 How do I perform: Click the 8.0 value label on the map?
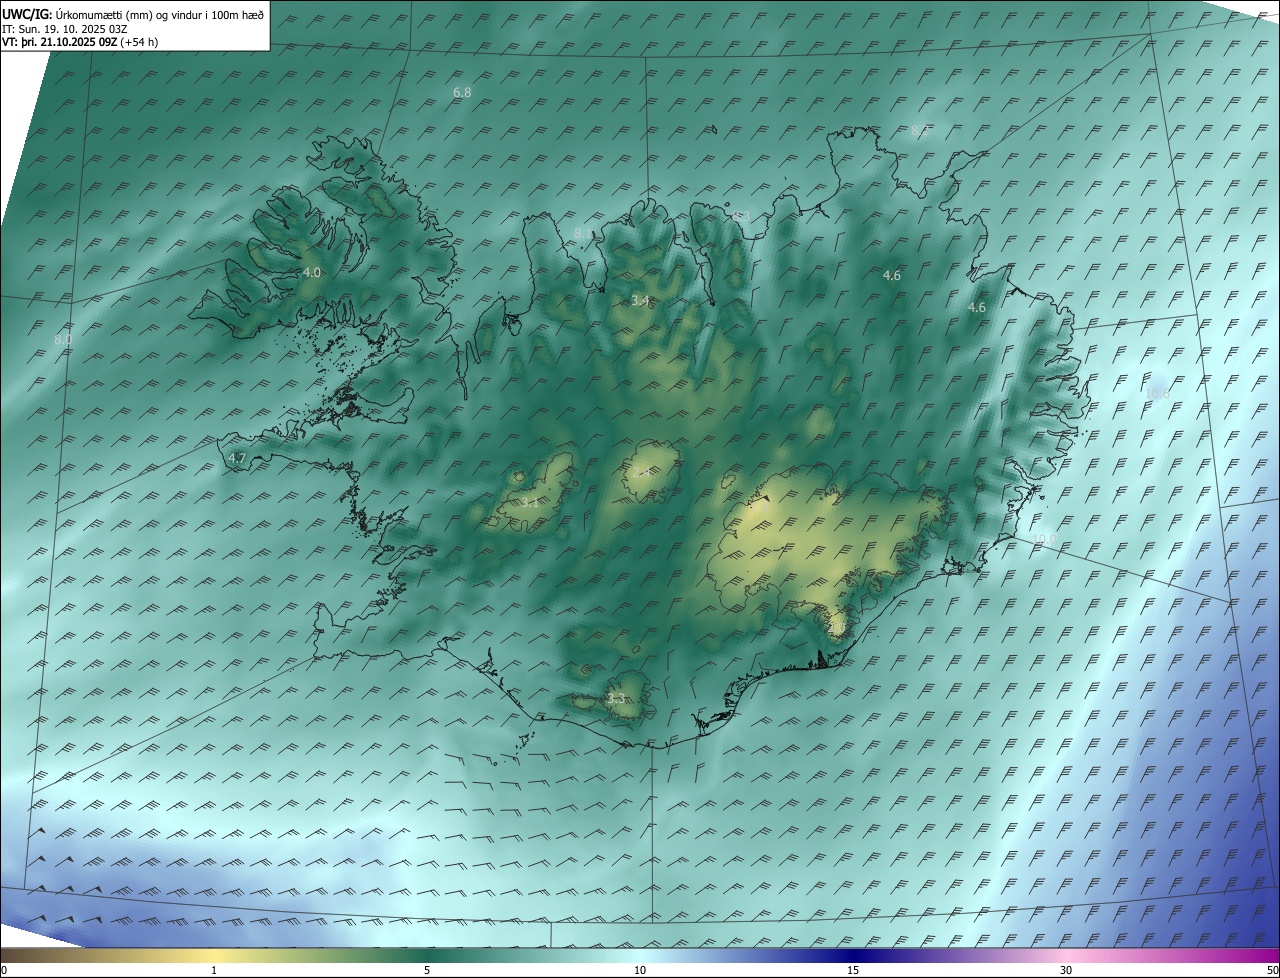click(63, 340)
